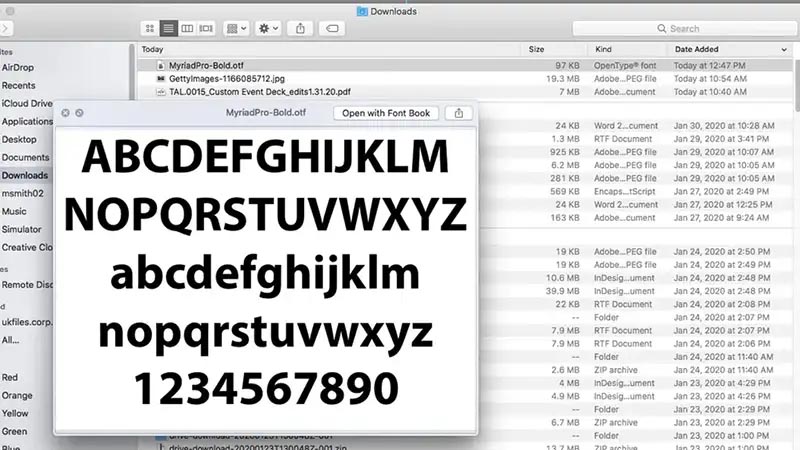Click the share icon in Quick Look preview
This screenshot has height=450, width=800.
458,113
